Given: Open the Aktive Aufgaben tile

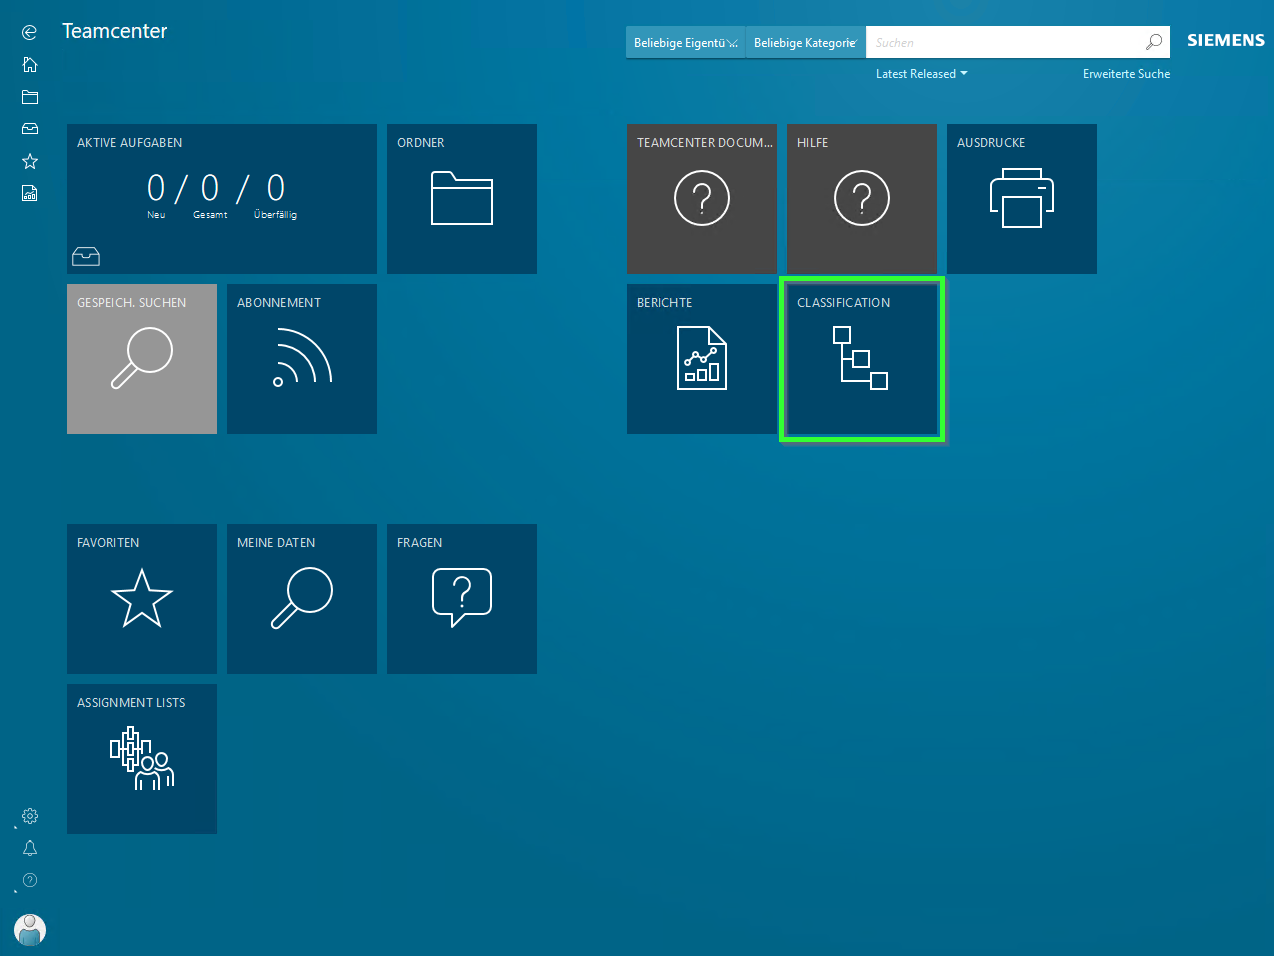Looking at the screenshot, I should pyautogui.click(x=222, y=199).
